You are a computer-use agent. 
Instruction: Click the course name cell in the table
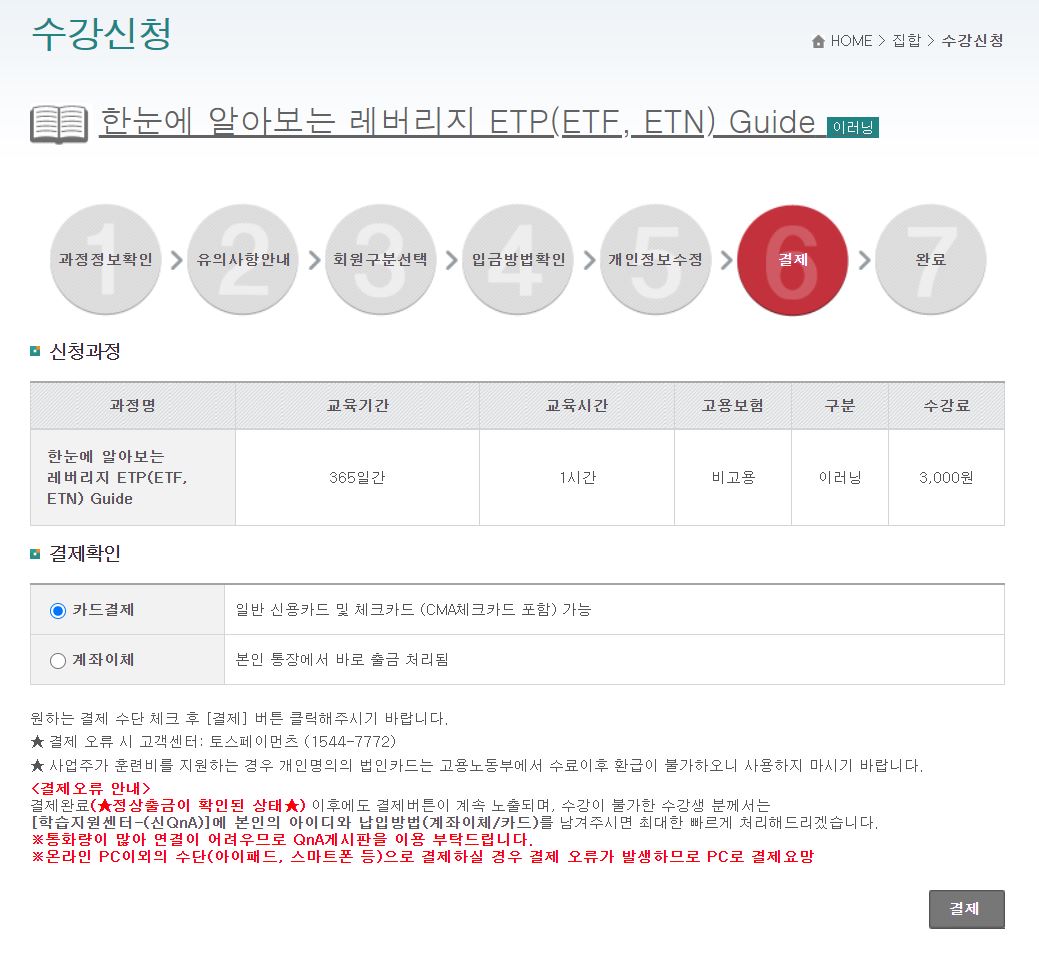pos(133,478)
